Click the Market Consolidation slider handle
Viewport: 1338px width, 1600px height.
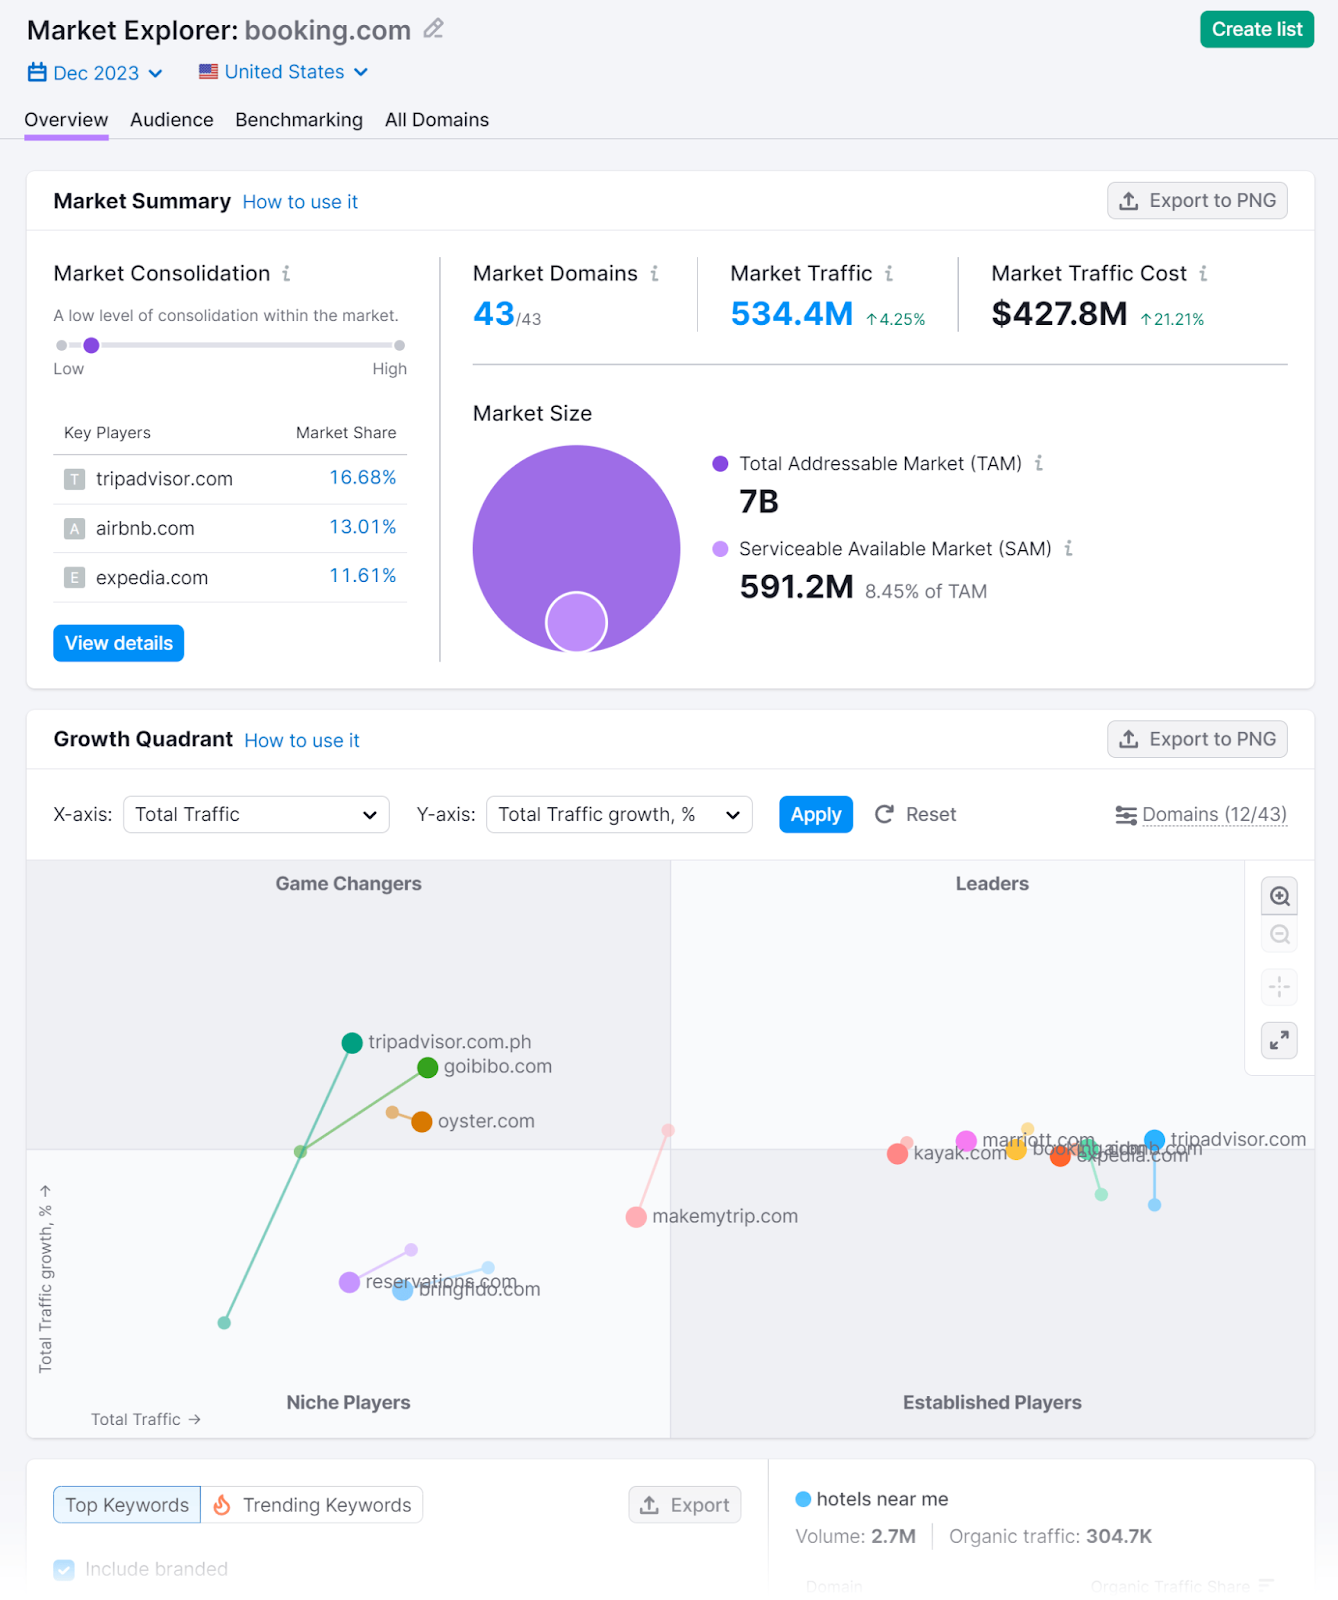[91, 345]
